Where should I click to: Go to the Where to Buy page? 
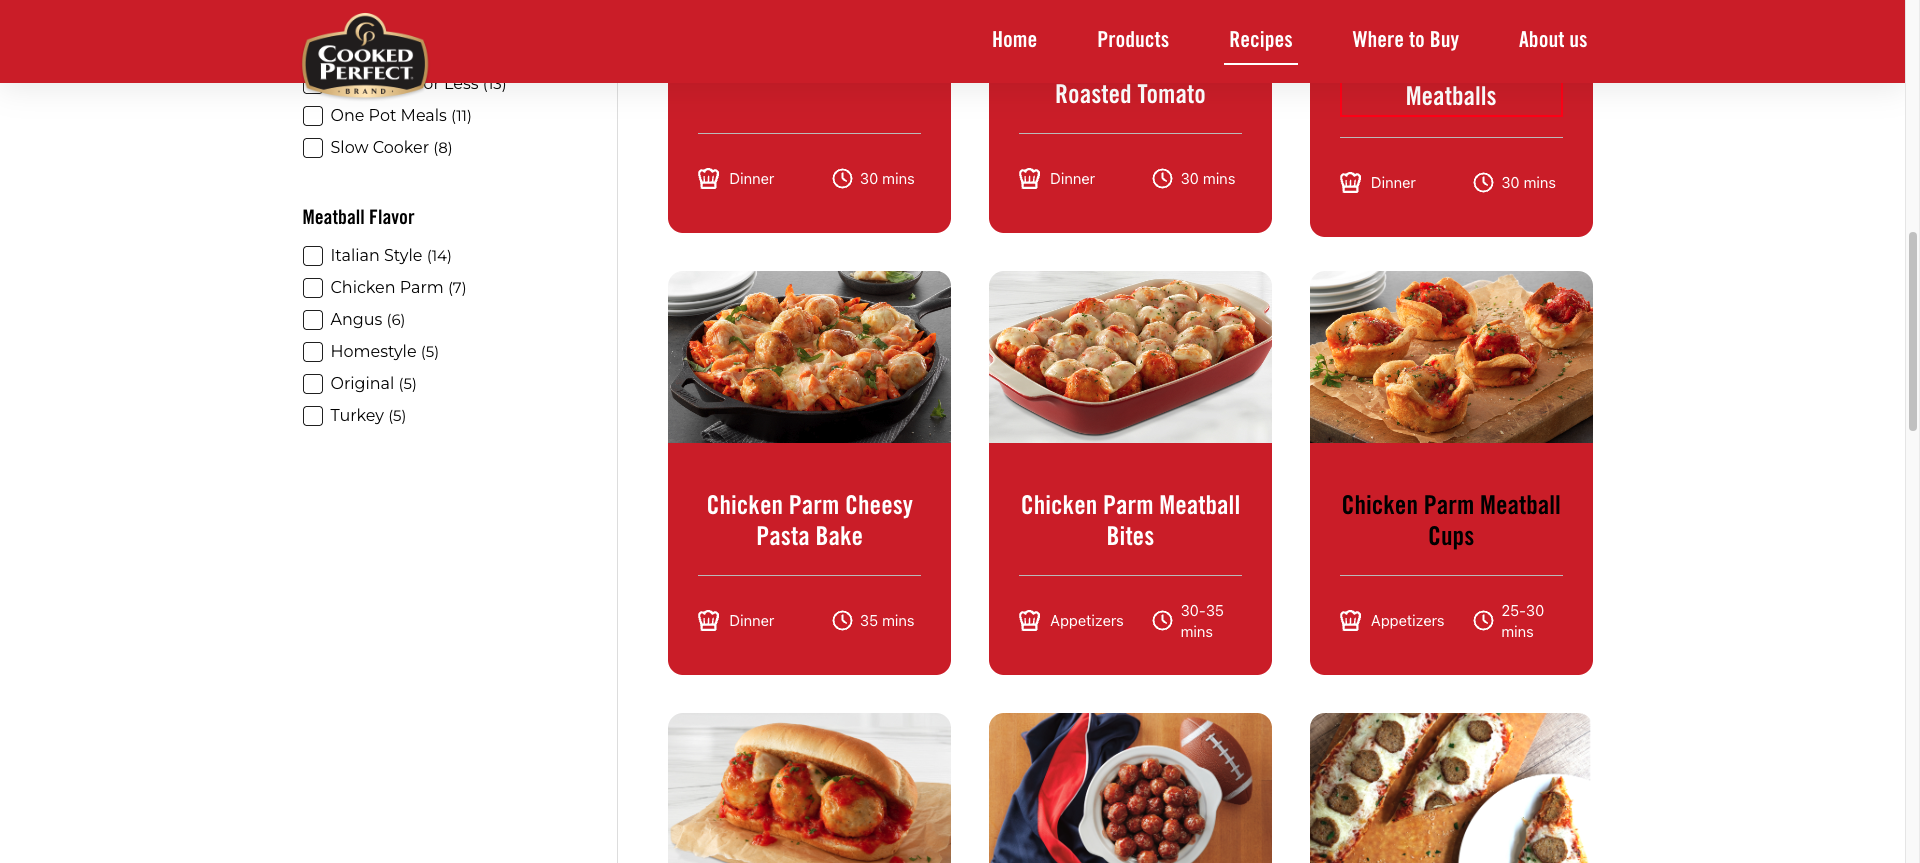[x=1405, y=40]
